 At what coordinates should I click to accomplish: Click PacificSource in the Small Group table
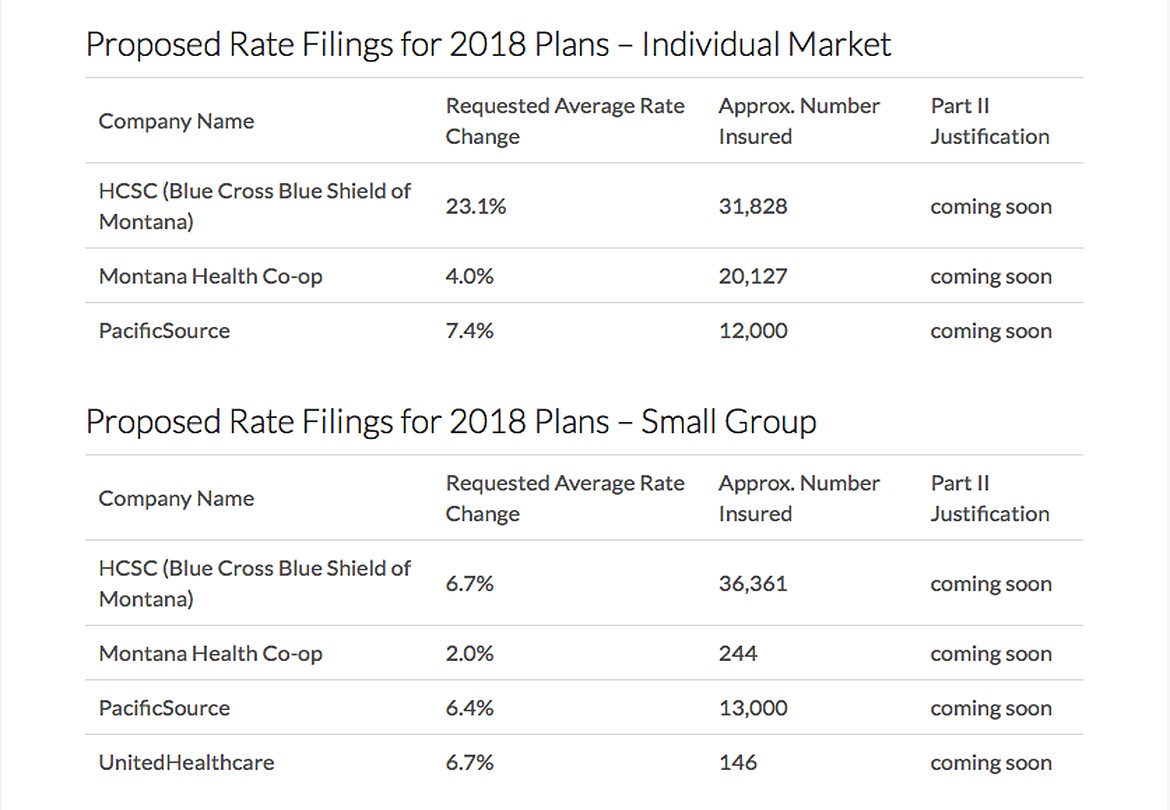(164, 708)
